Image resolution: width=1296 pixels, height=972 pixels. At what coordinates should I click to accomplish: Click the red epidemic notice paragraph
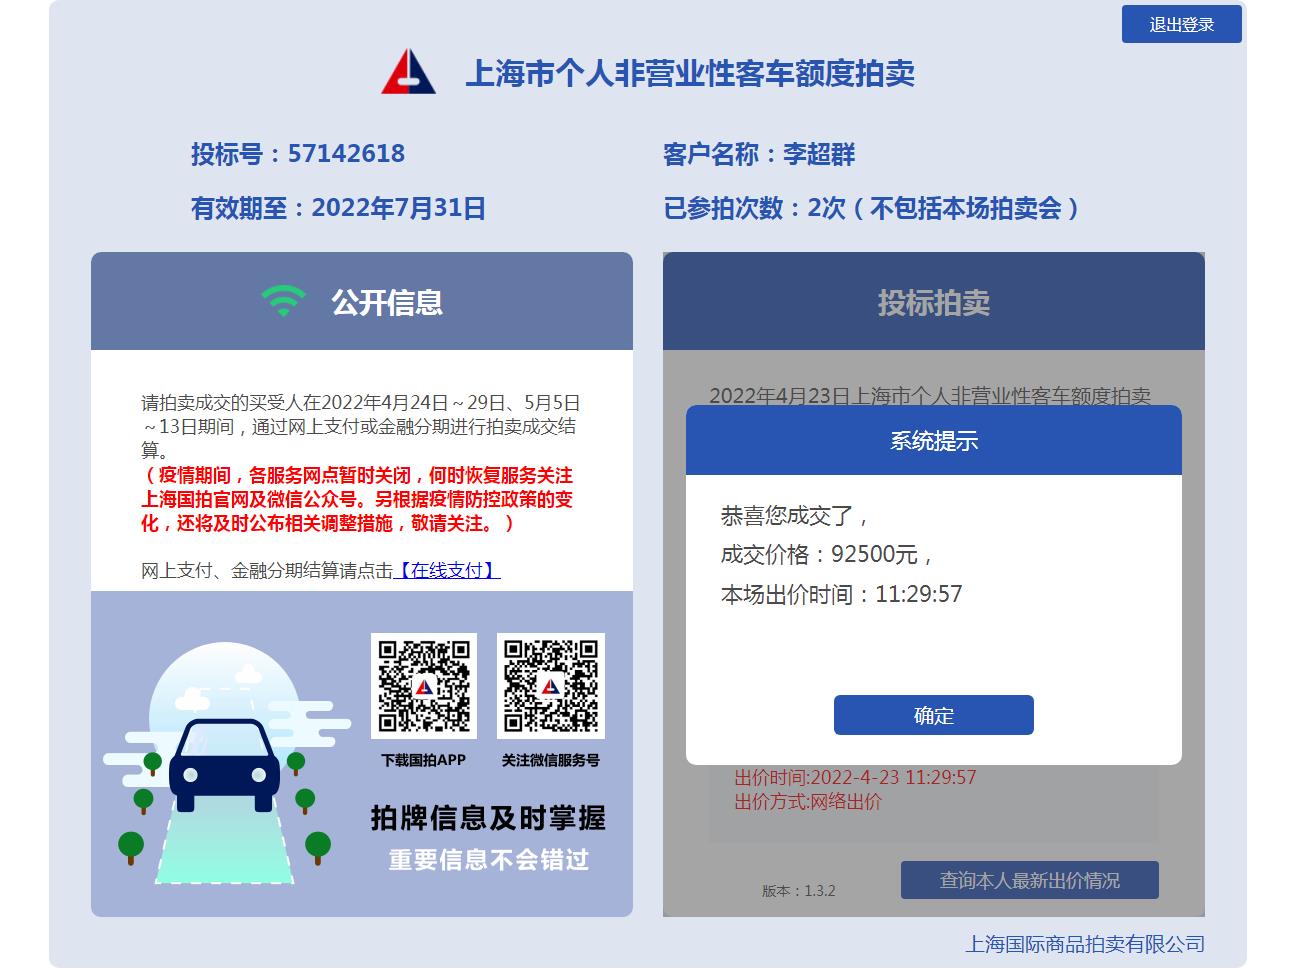[x=357, y=499]
